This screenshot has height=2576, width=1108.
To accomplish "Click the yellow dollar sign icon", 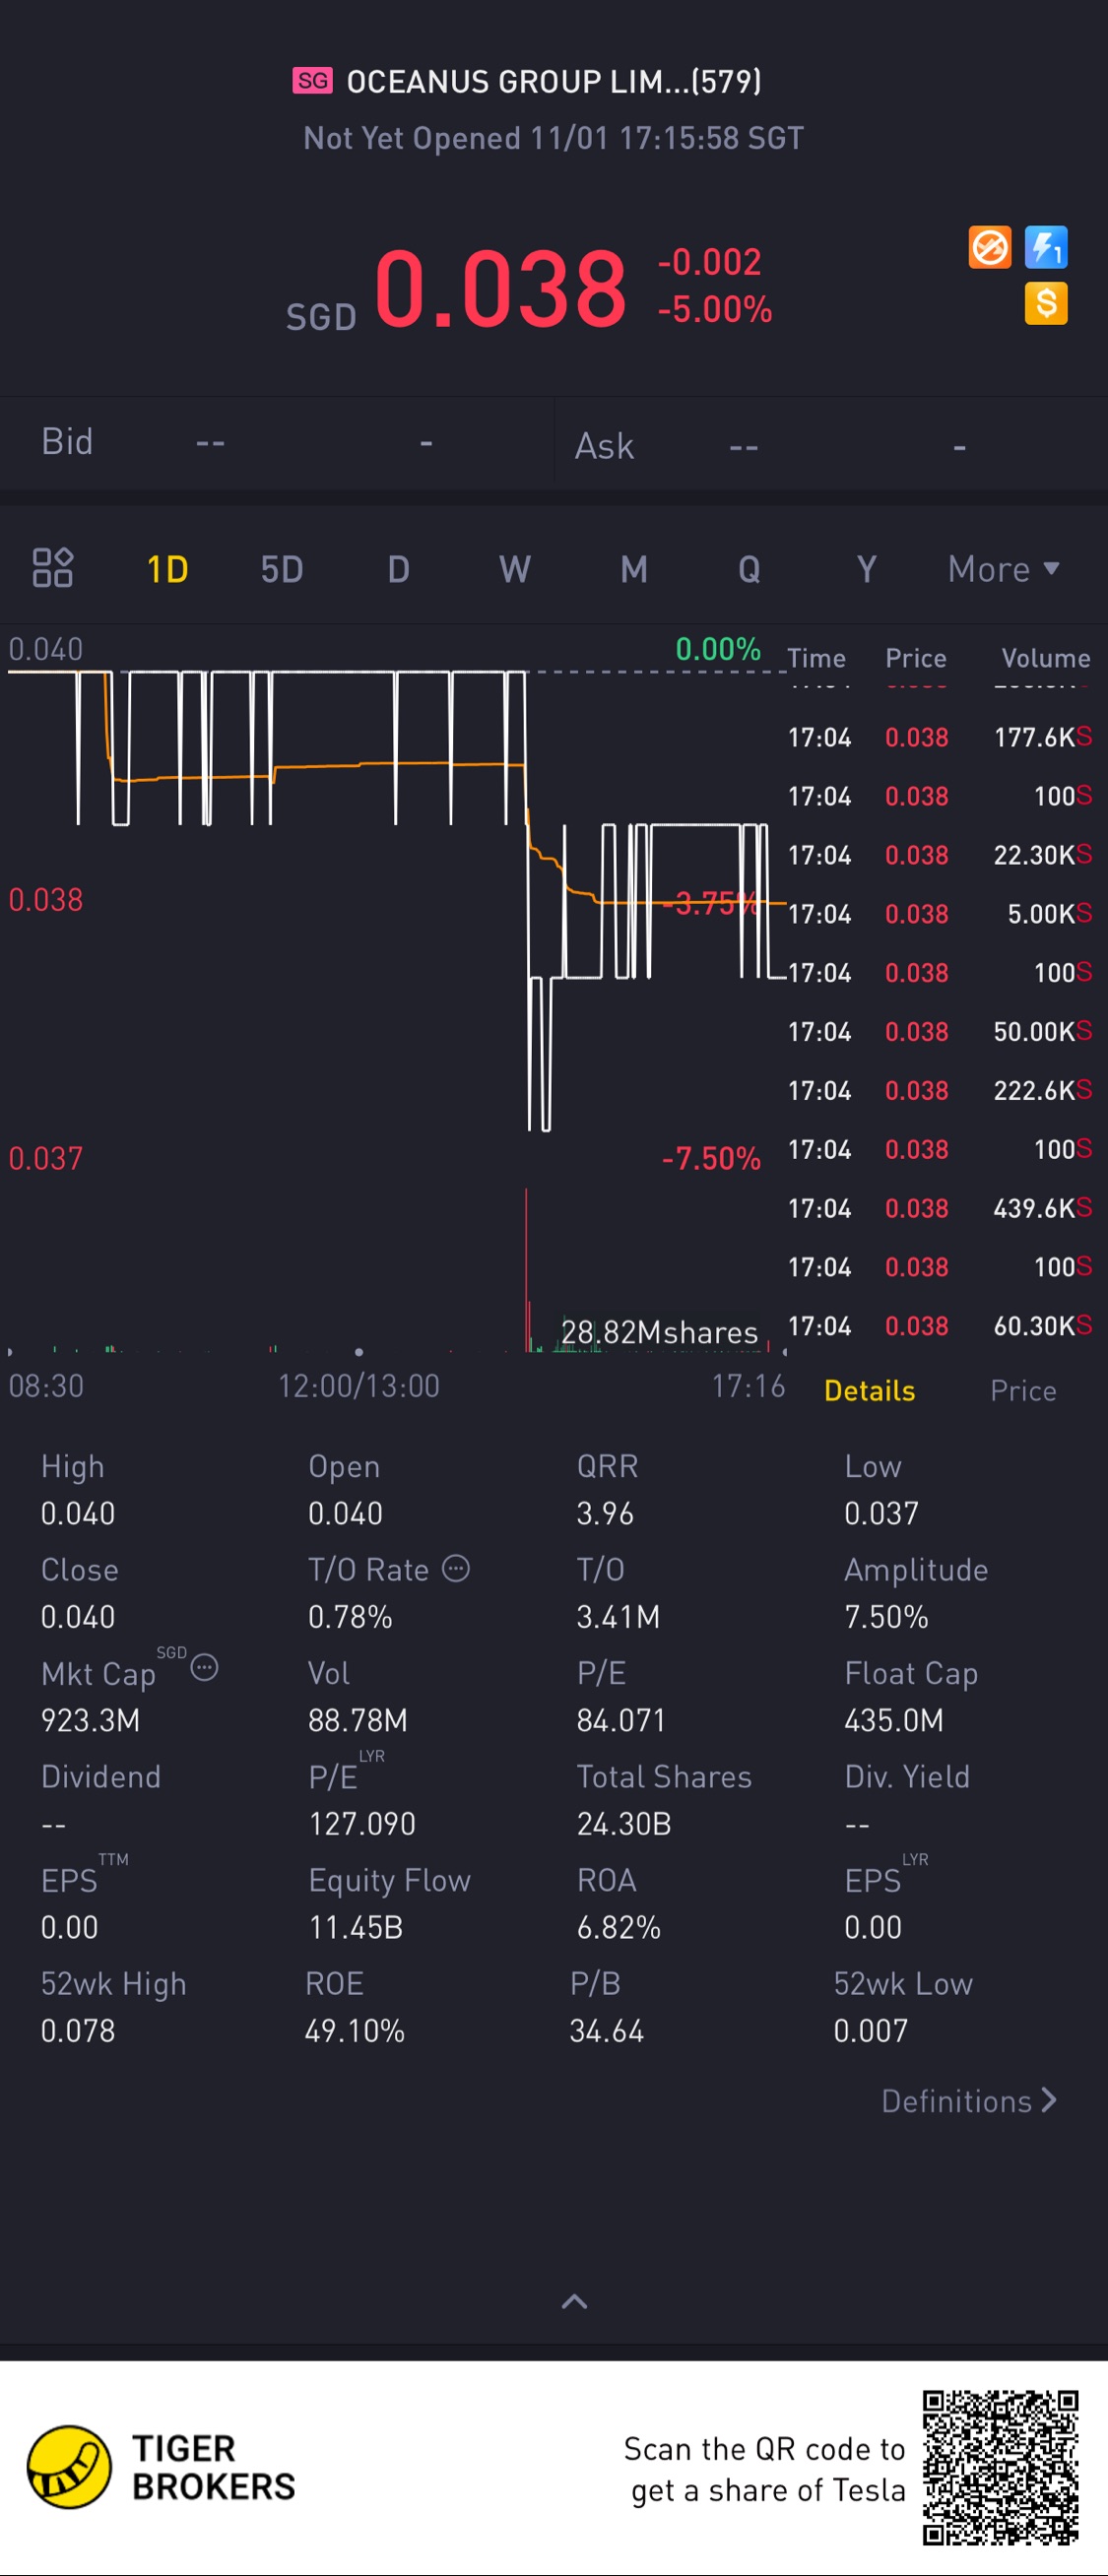I will [1046, 303].
